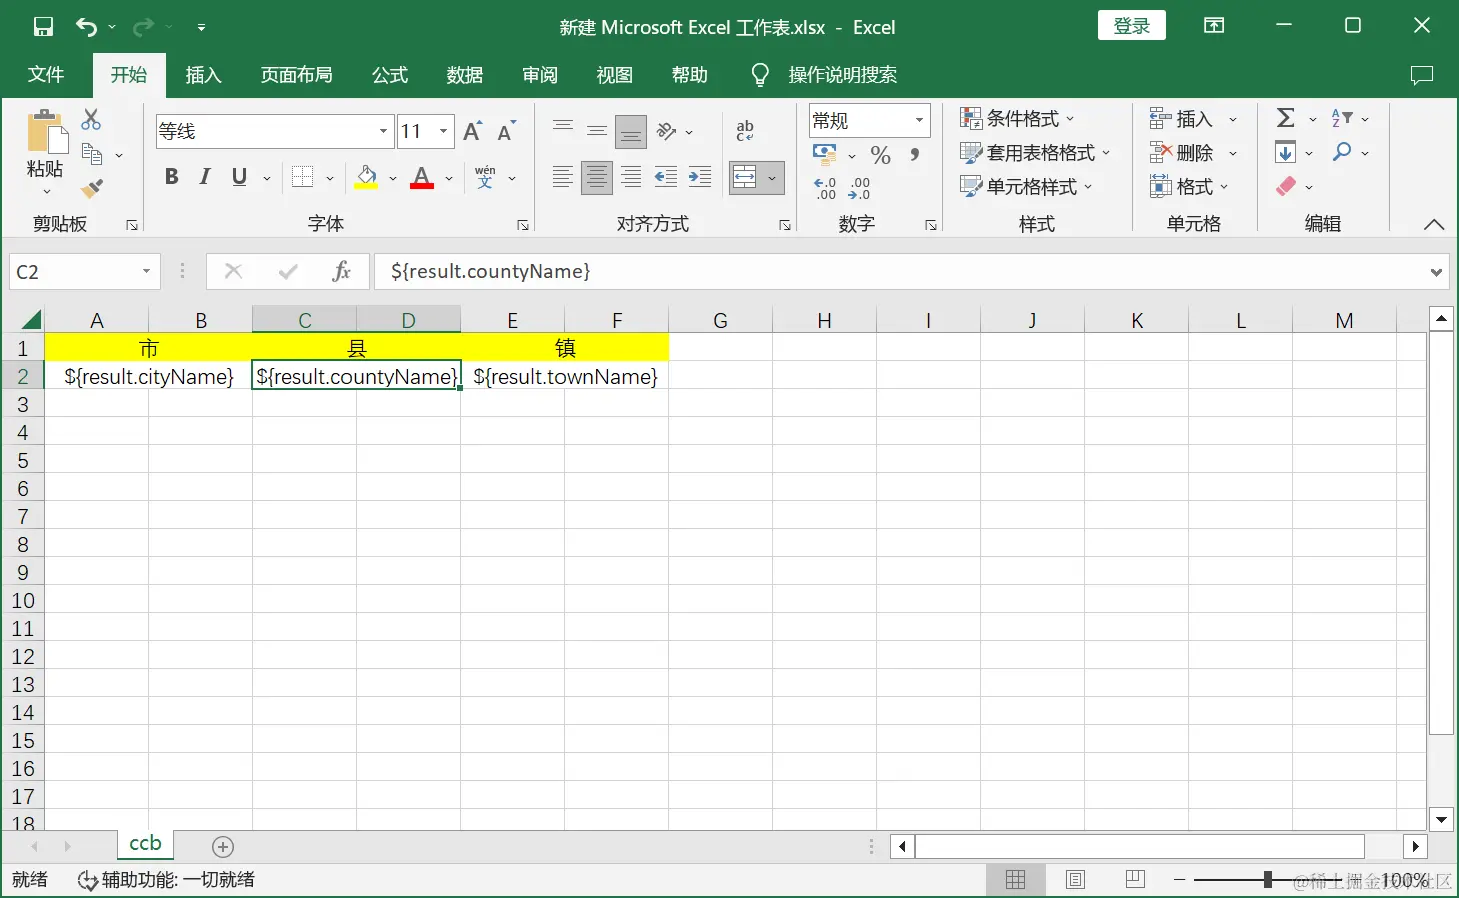Open the font size dropdown
The width and height of the screenshot is (1459, 898).
coord(443,131)
